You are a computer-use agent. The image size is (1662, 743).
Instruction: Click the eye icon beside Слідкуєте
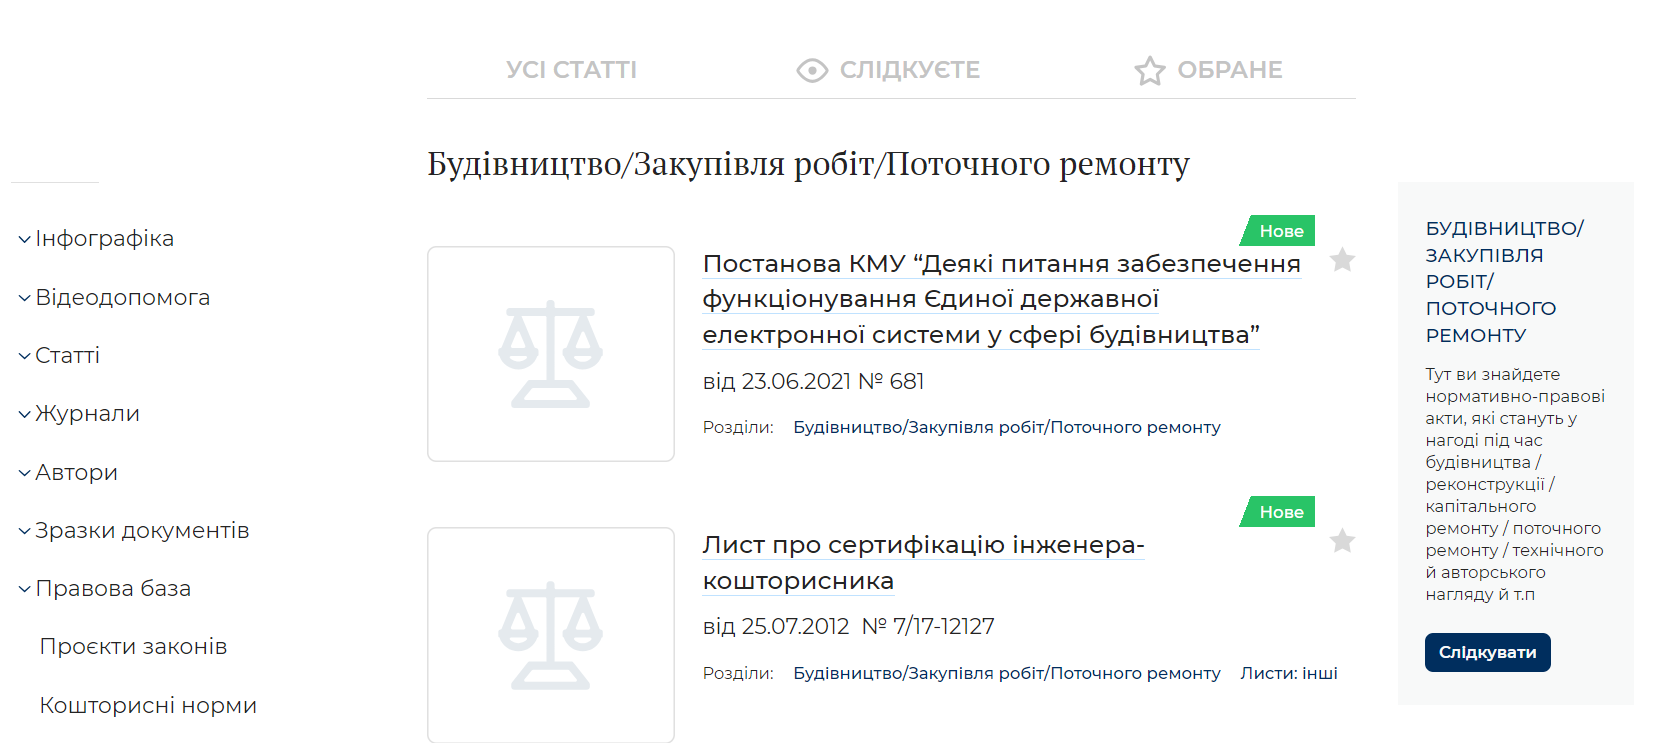click(x=812, y=70)
